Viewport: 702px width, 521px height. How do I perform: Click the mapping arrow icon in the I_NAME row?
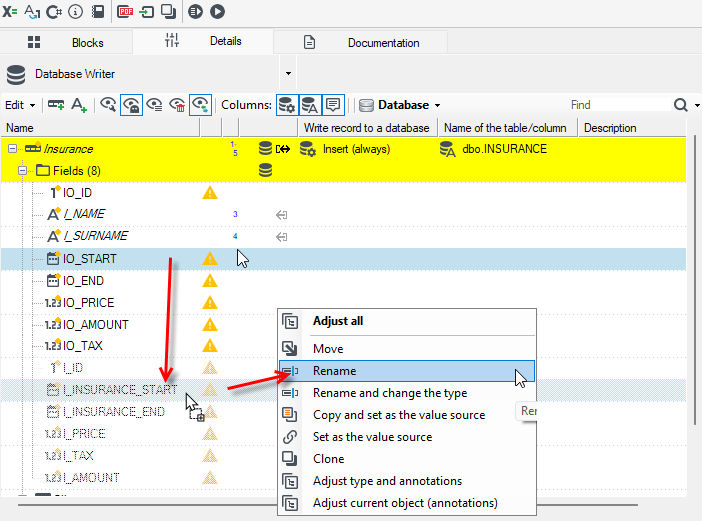[x=282, y=215]
